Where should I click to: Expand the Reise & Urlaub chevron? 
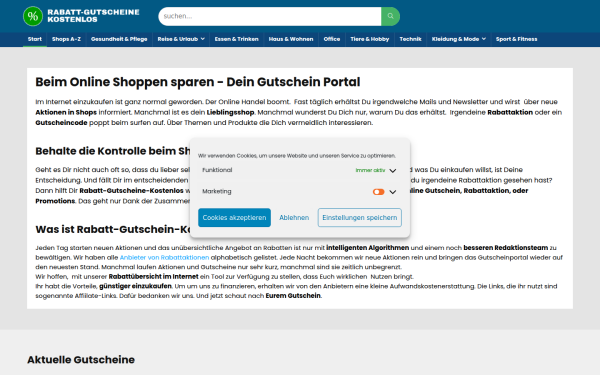(x=202, y=39)
